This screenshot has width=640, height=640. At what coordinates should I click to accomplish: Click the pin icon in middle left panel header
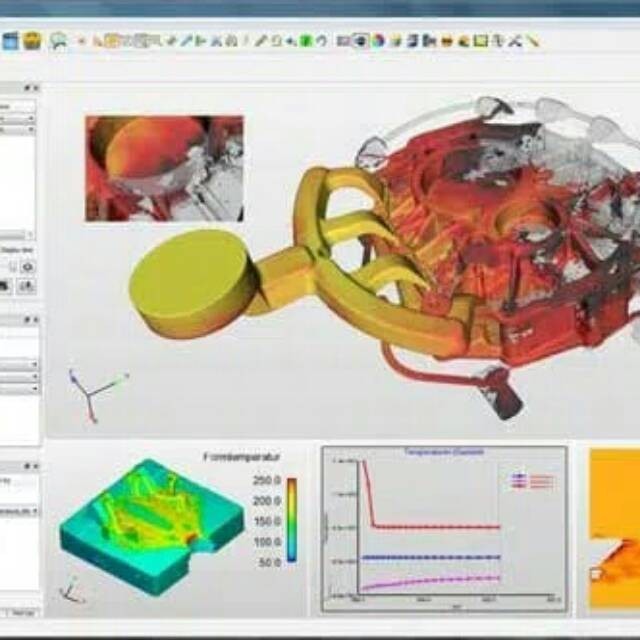27,320
